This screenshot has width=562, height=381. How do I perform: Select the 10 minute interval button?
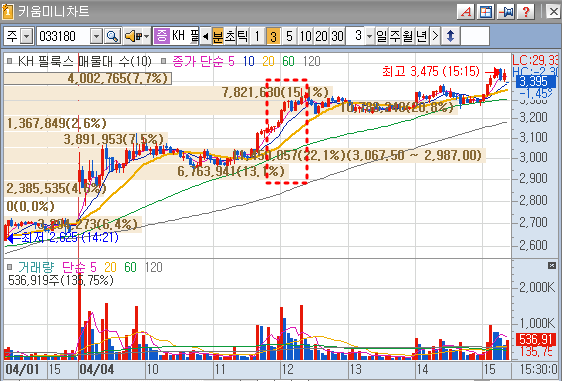(x=305, y=36)
